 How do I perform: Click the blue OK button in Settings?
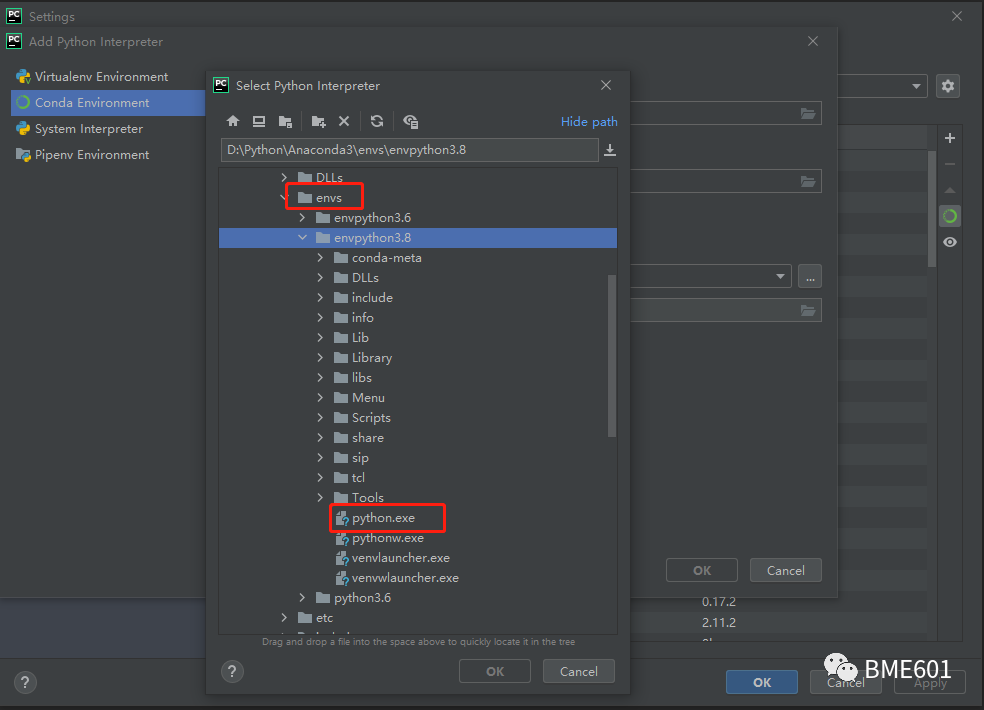tap(762, 682)
